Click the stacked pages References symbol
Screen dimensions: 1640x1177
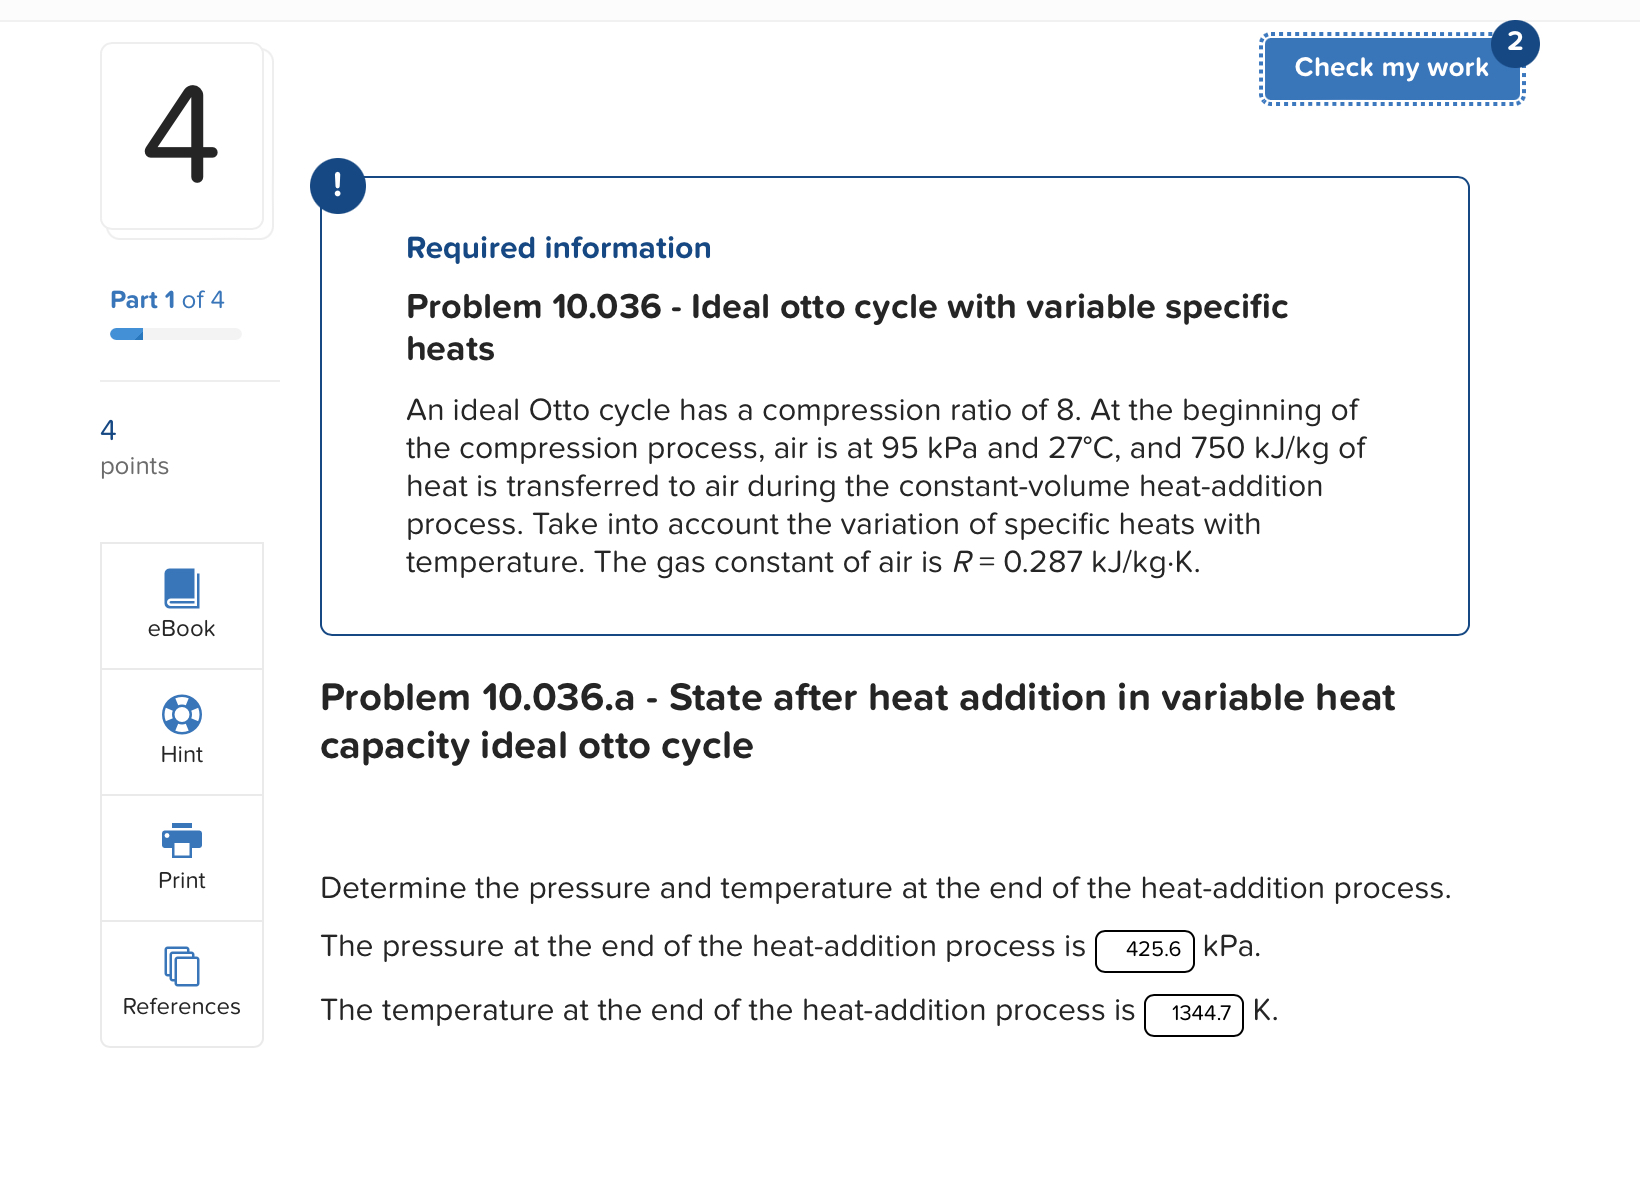pyautogui.click(x=181, y=966)
